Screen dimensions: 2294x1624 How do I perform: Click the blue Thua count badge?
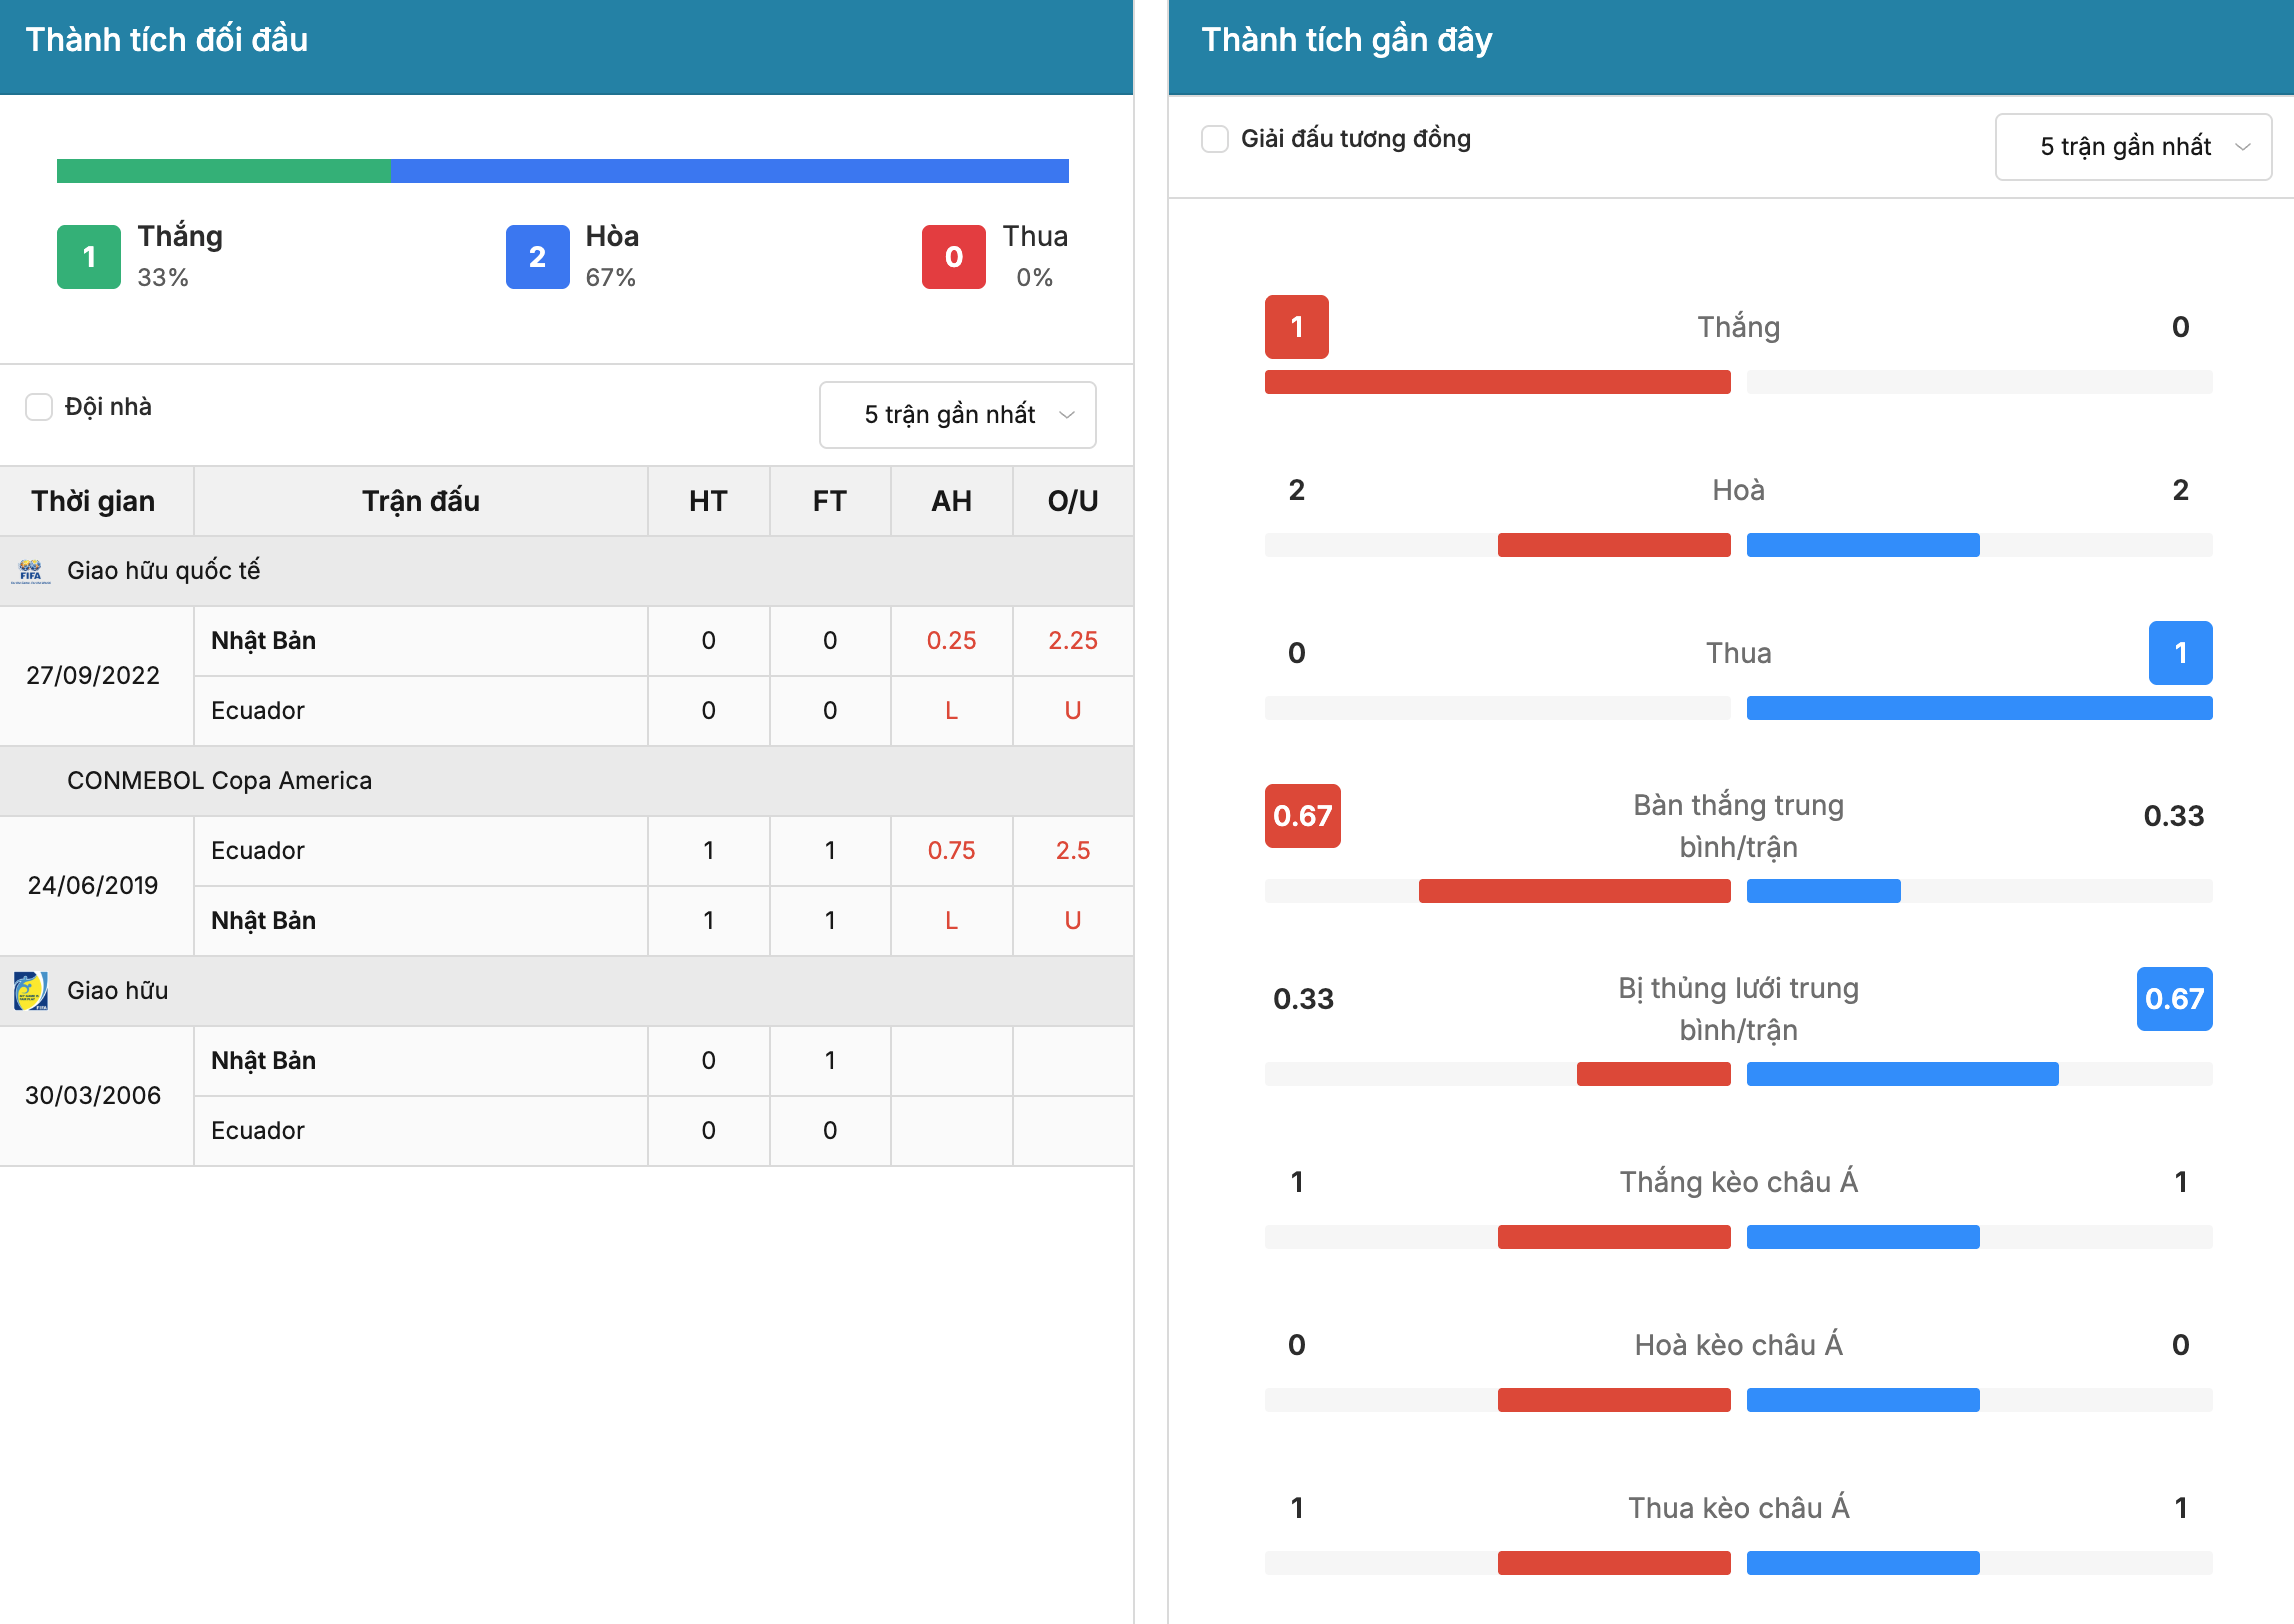coord(2180,653)
